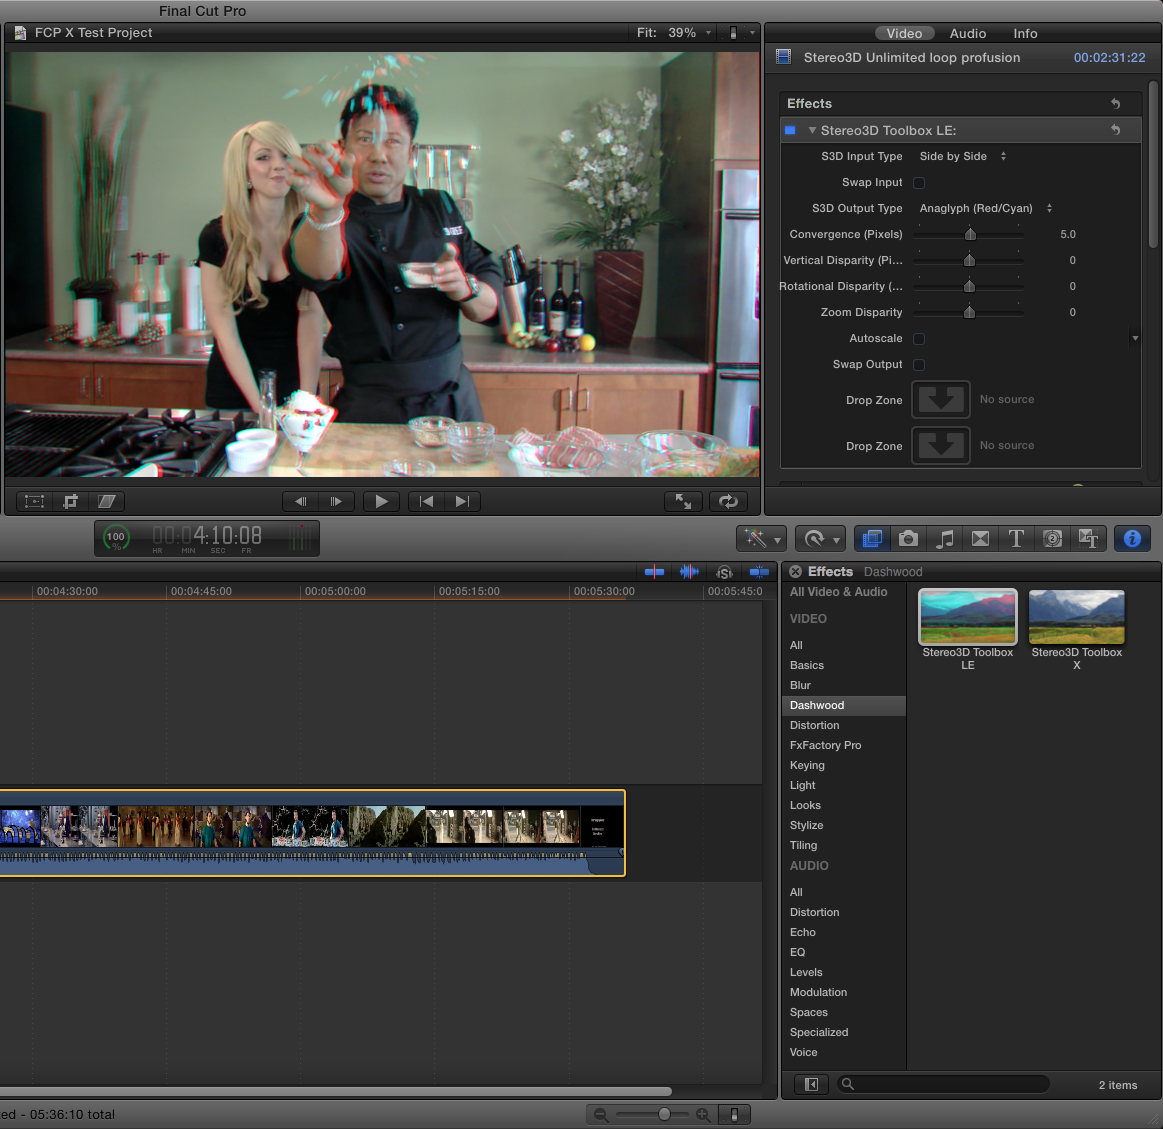The height and width of the screenshot is (1129, 1163).
Task: Select the Stereo3D Toolbox X effect thumbnail
Action: pyautogui.click(x=1076, y=618)
